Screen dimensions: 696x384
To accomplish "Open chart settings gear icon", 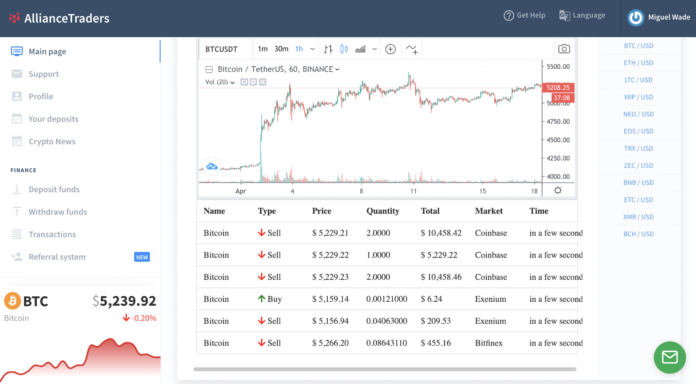I will (558, 190).
